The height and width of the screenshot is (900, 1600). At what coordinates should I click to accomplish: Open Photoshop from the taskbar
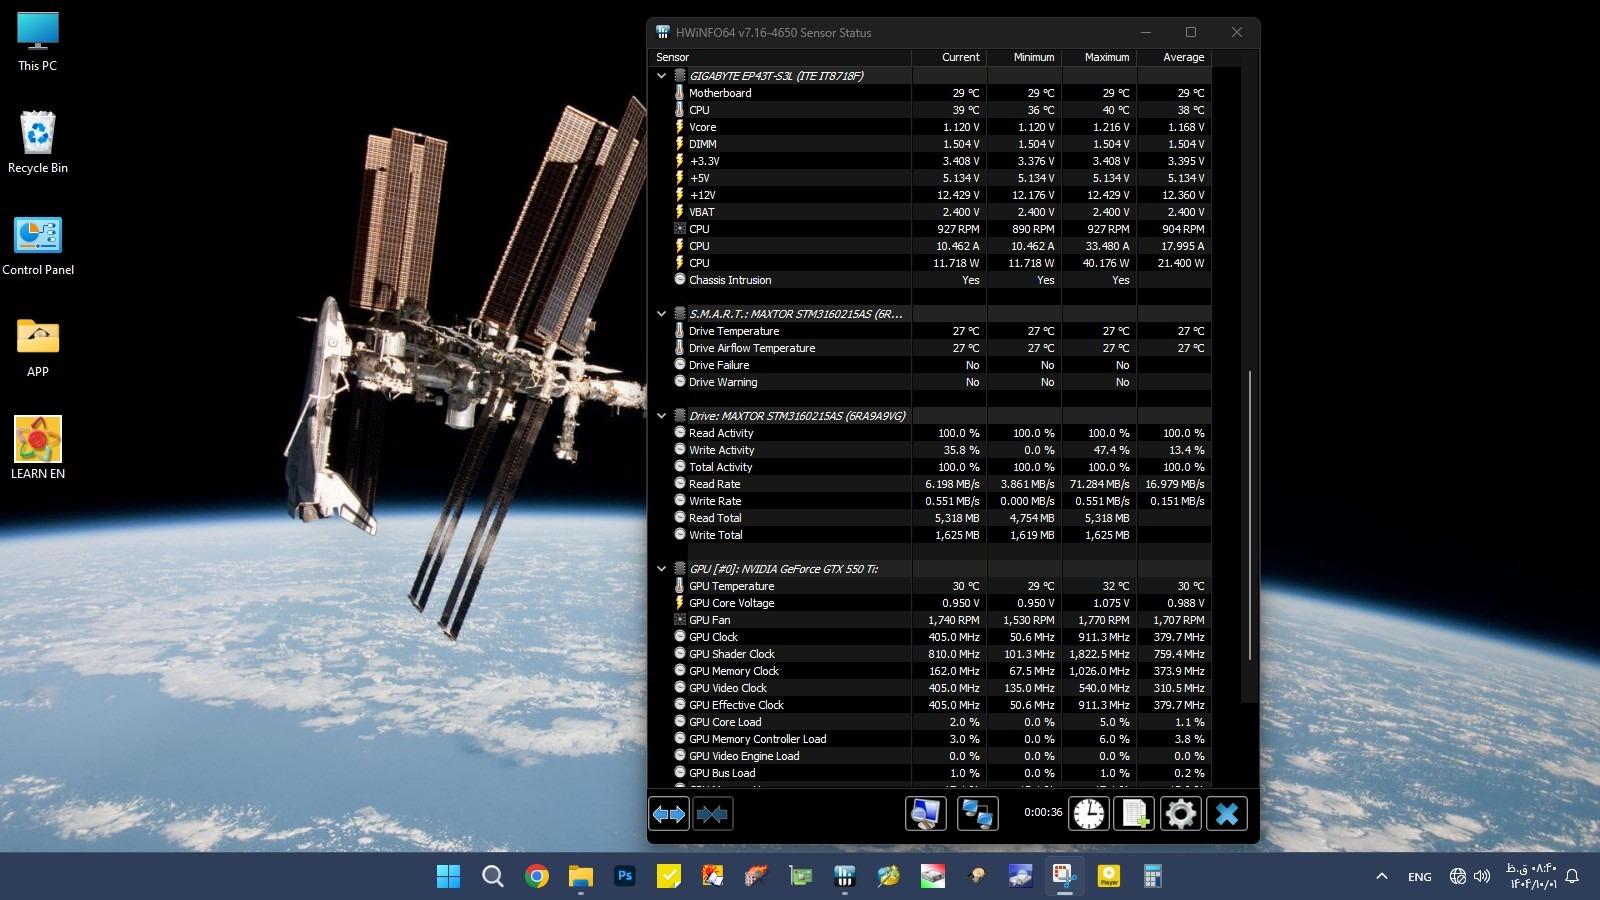point(625,877)
